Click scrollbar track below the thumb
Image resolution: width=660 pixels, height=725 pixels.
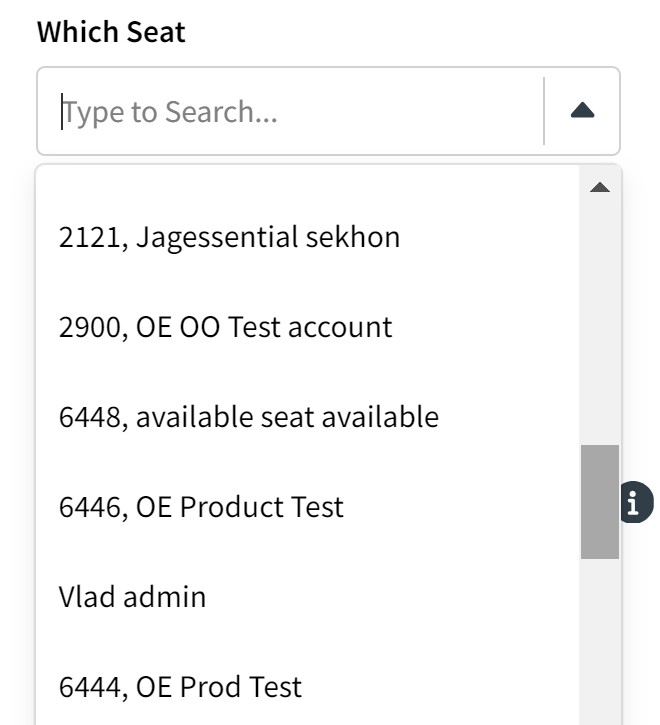[x=600, y=640]
